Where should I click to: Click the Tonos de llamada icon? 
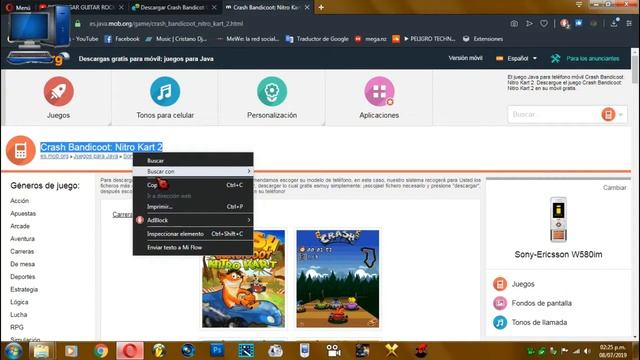point(500,322)
